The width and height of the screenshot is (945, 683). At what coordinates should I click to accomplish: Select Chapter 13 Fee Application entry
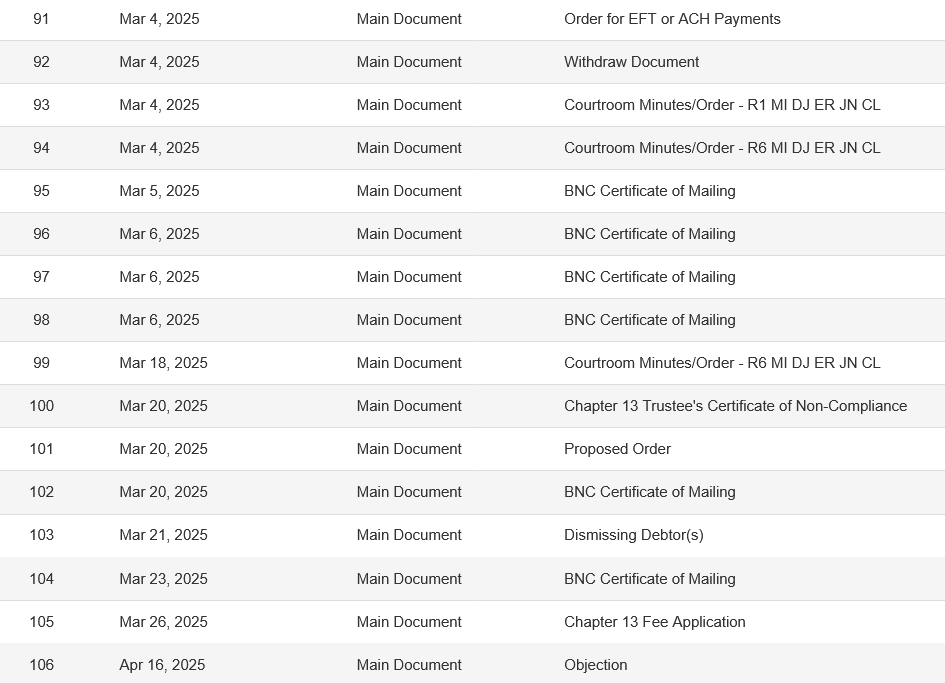click(x=655, y=622)
